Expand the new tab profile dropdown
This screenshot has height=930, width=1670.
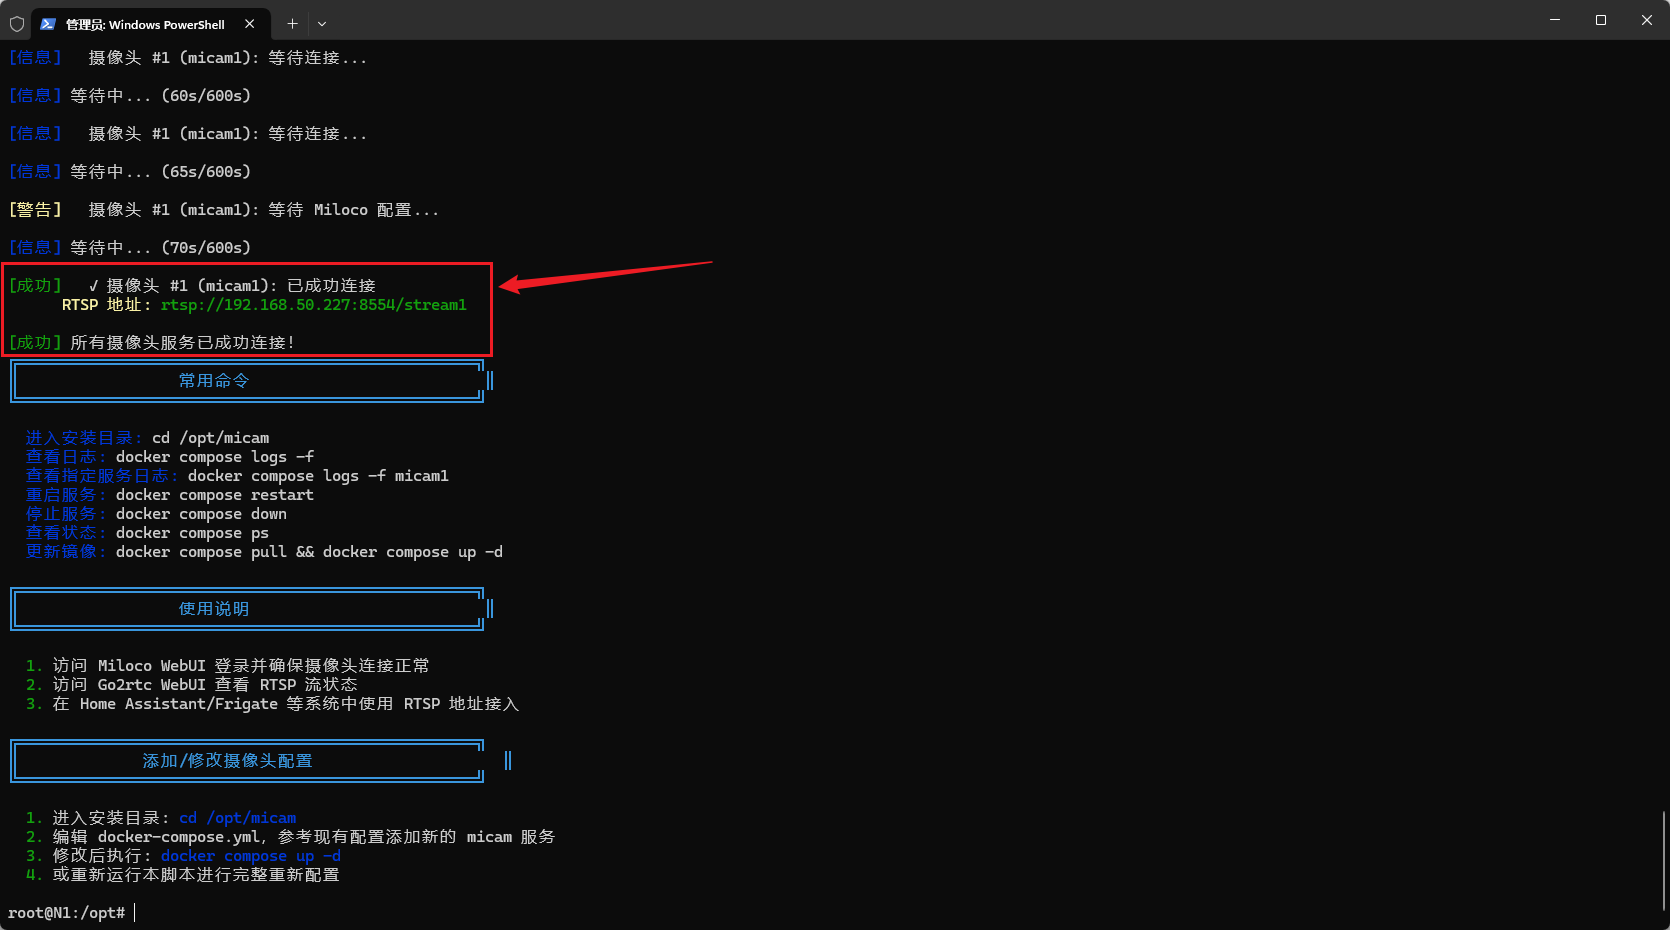click(322, 24)
